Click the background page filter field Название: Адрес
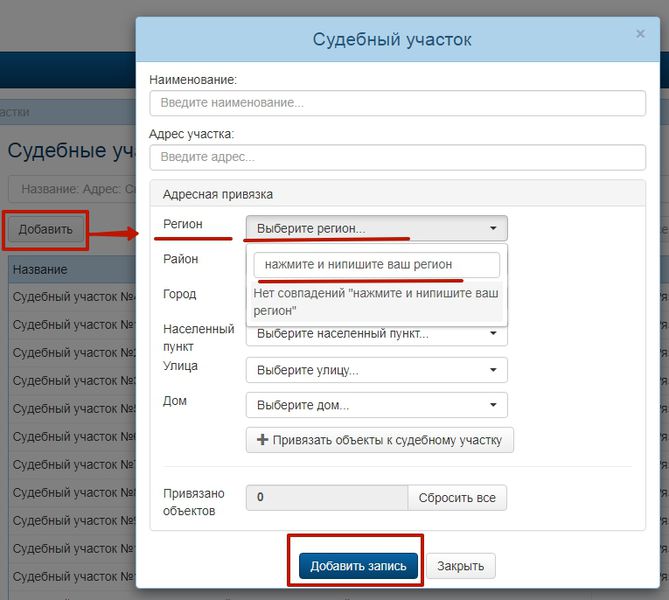The width and height of the screenshot is (669, 600). click(x=73, y=189)
